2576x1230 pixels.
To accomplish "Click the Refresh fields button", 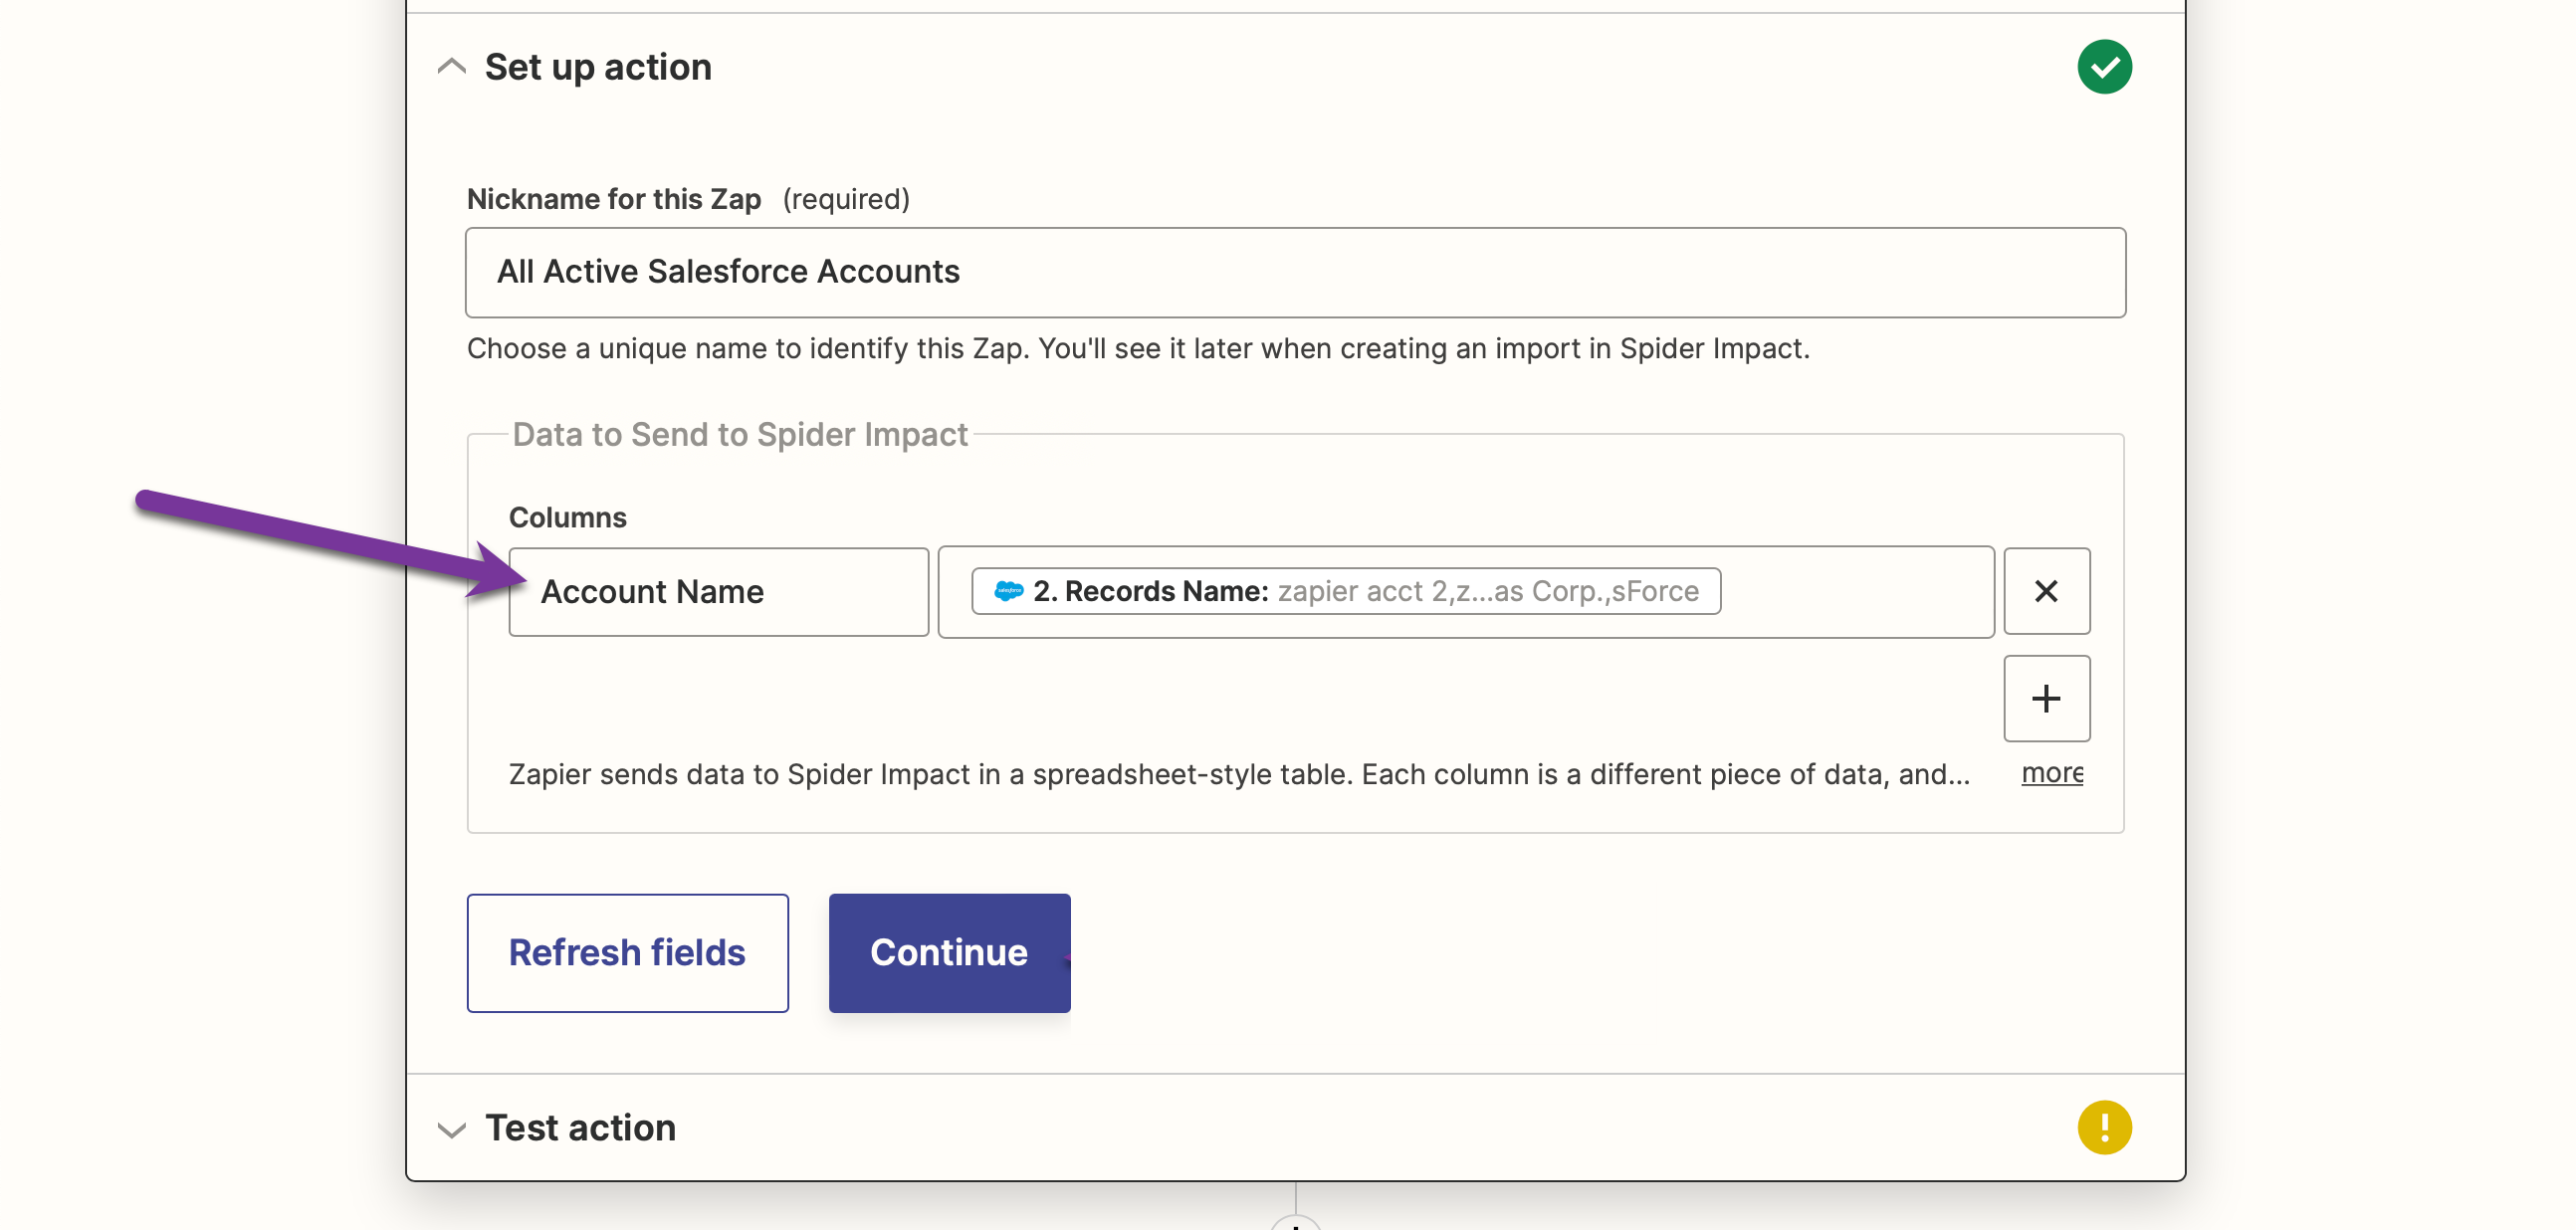I will (x=627, y=952).
